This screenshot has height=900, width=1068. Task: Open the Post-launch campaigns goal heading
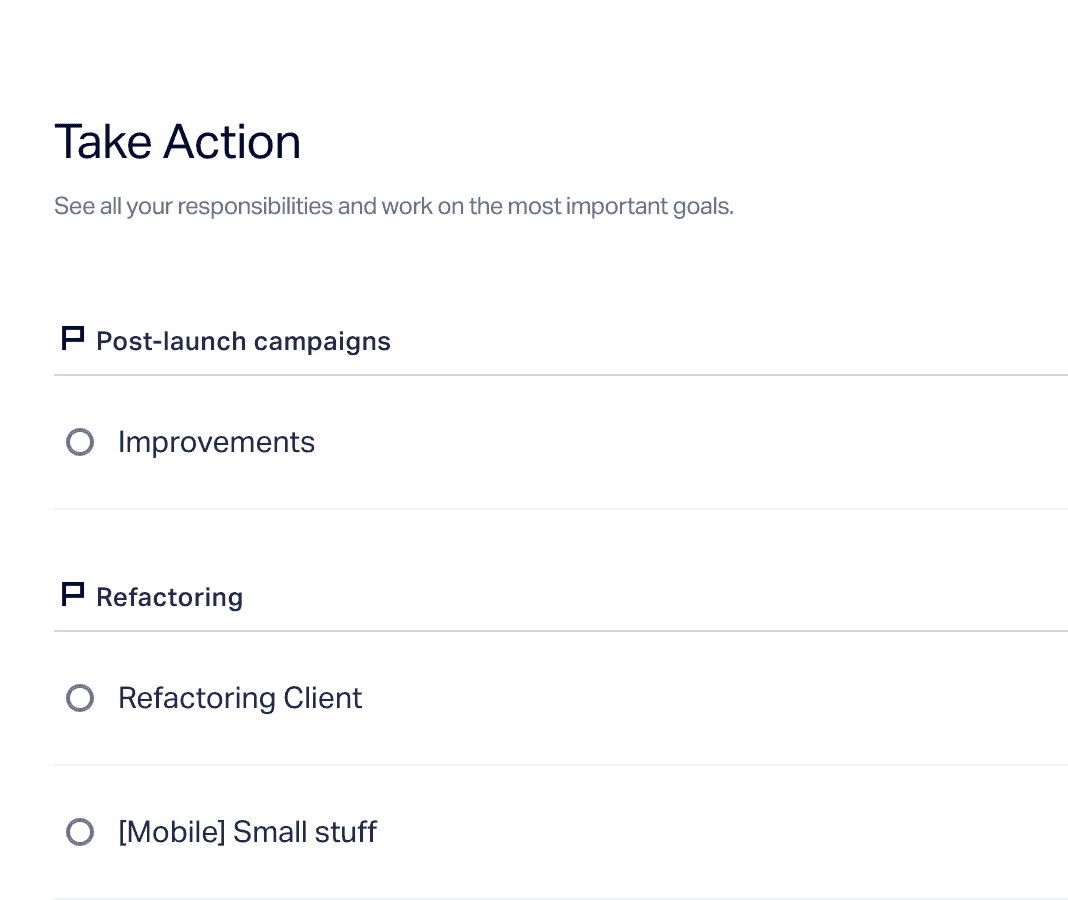[x=243, y=341]
